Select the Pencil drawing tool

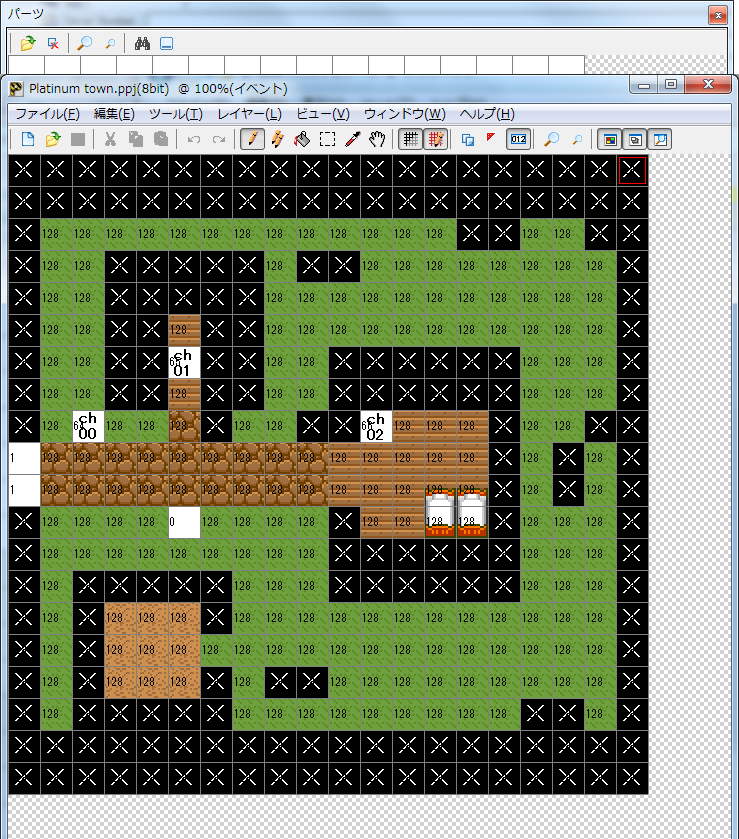254,140
